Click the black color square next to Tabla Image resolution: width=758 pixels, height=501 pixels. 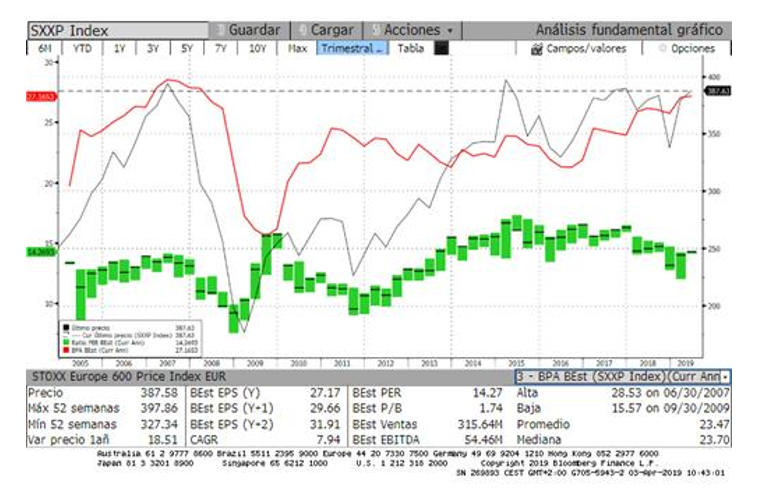[x=441, y=48]
